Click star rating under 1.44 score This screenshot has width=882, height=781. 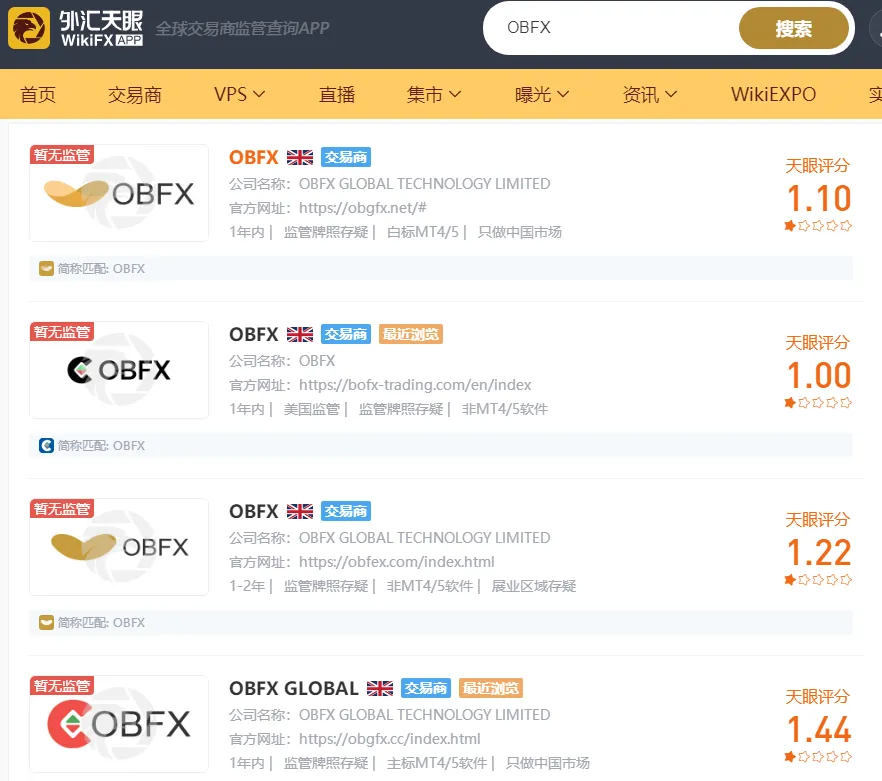(818, 757)
